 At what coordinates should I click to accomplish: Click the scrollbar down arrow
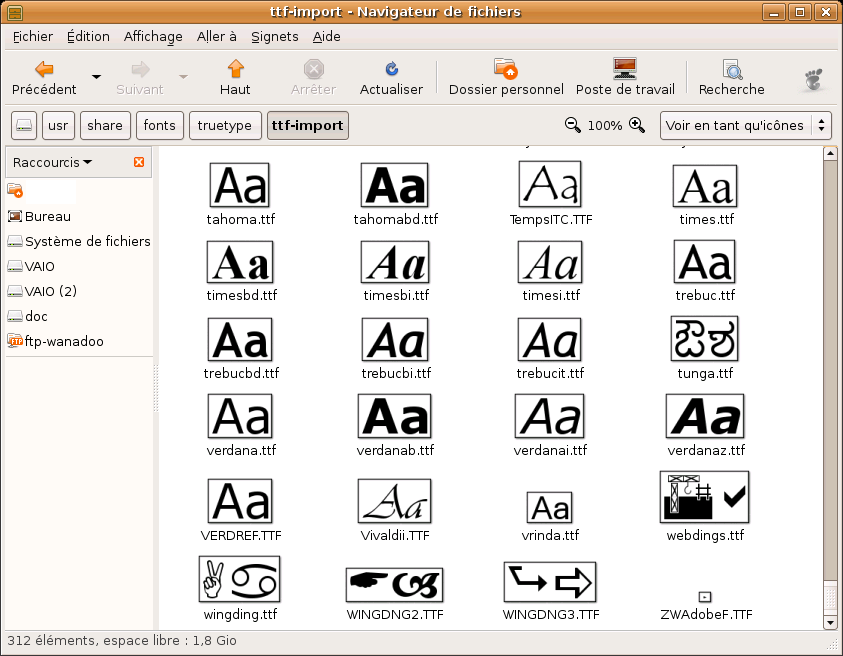click(x=829, y=622)
